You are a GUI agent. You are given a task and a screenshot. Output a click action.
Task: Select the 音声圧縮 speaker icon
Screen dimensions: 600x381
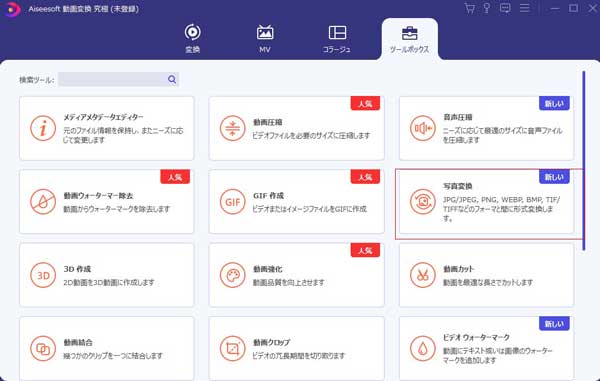422,129
